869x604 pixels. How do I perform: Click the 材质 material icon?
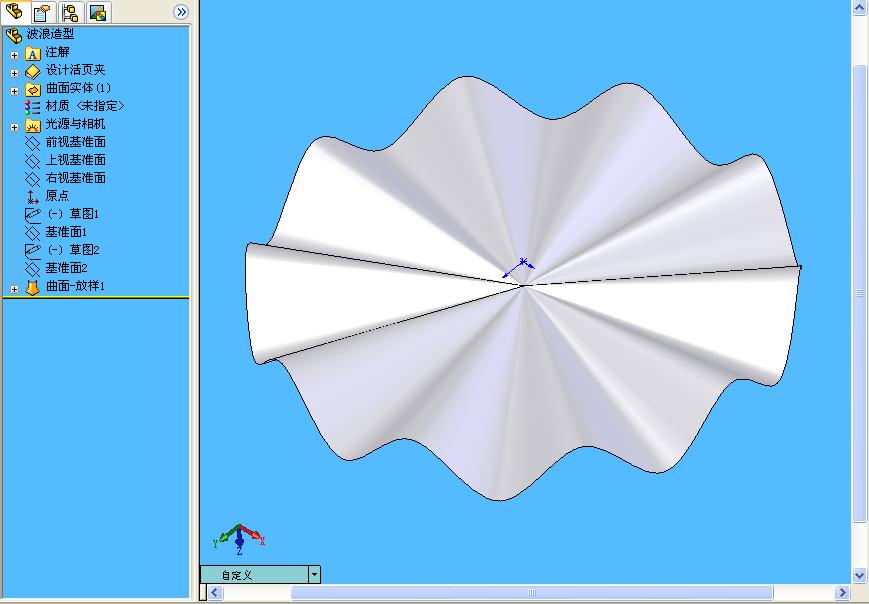pyautogui.click(x=33, y=107)
